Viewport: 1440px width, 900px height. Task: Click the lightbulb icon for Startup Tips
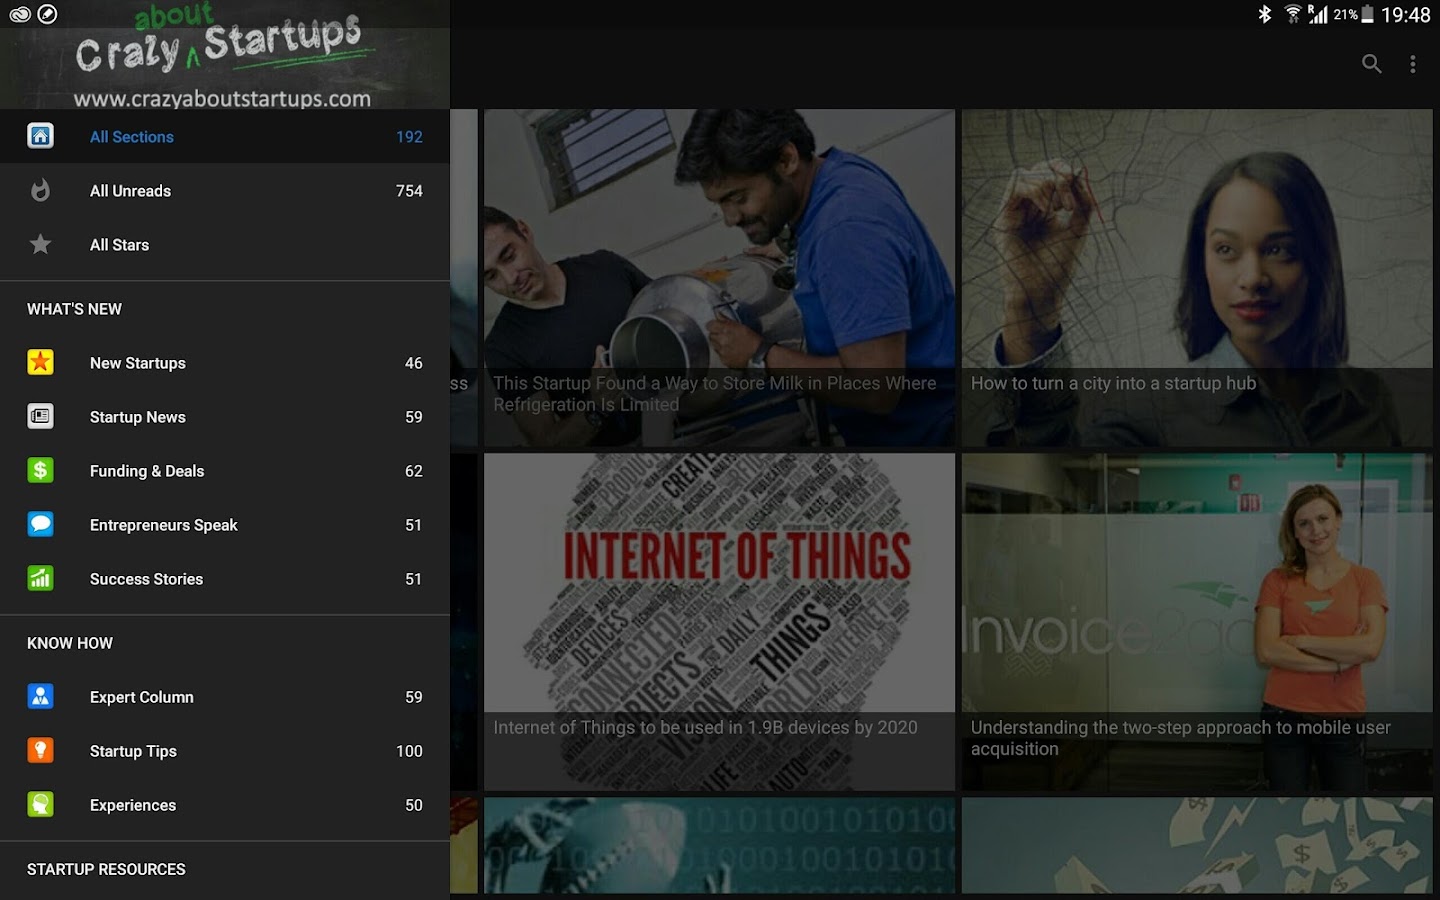coord(40,750)
